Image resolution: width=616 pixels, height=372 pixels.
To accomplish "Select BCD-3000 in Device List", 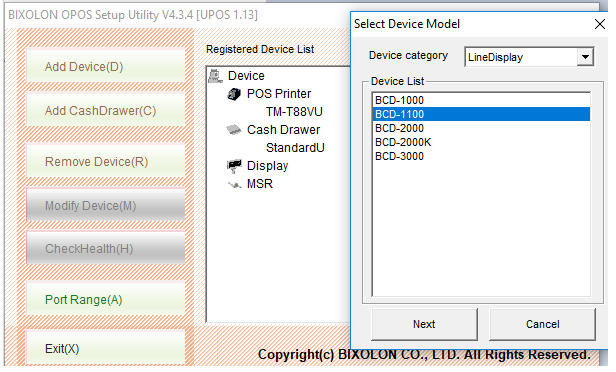I will point(481,156).
